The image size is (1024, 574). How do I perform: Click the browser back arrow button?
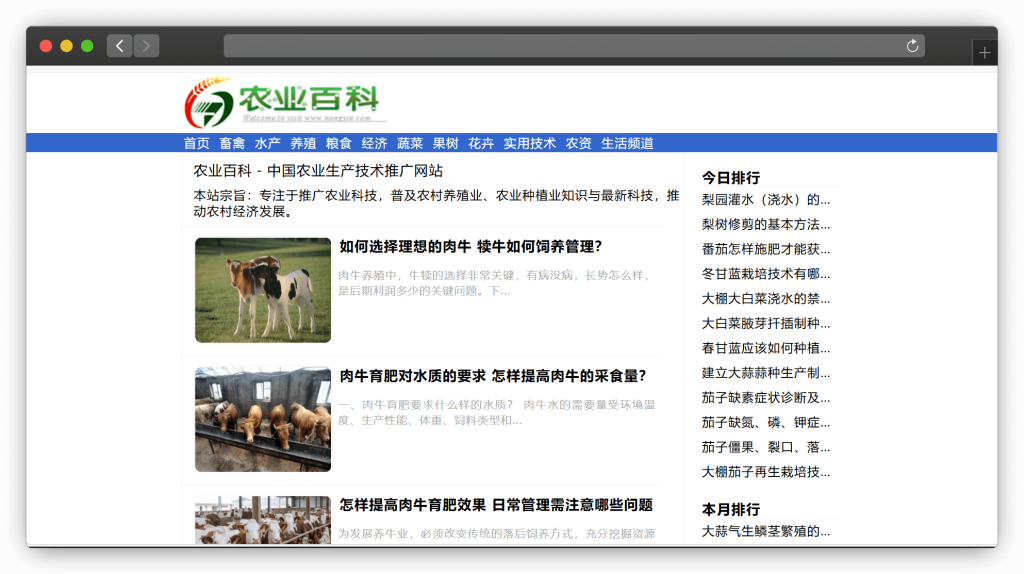coord(119,46)
